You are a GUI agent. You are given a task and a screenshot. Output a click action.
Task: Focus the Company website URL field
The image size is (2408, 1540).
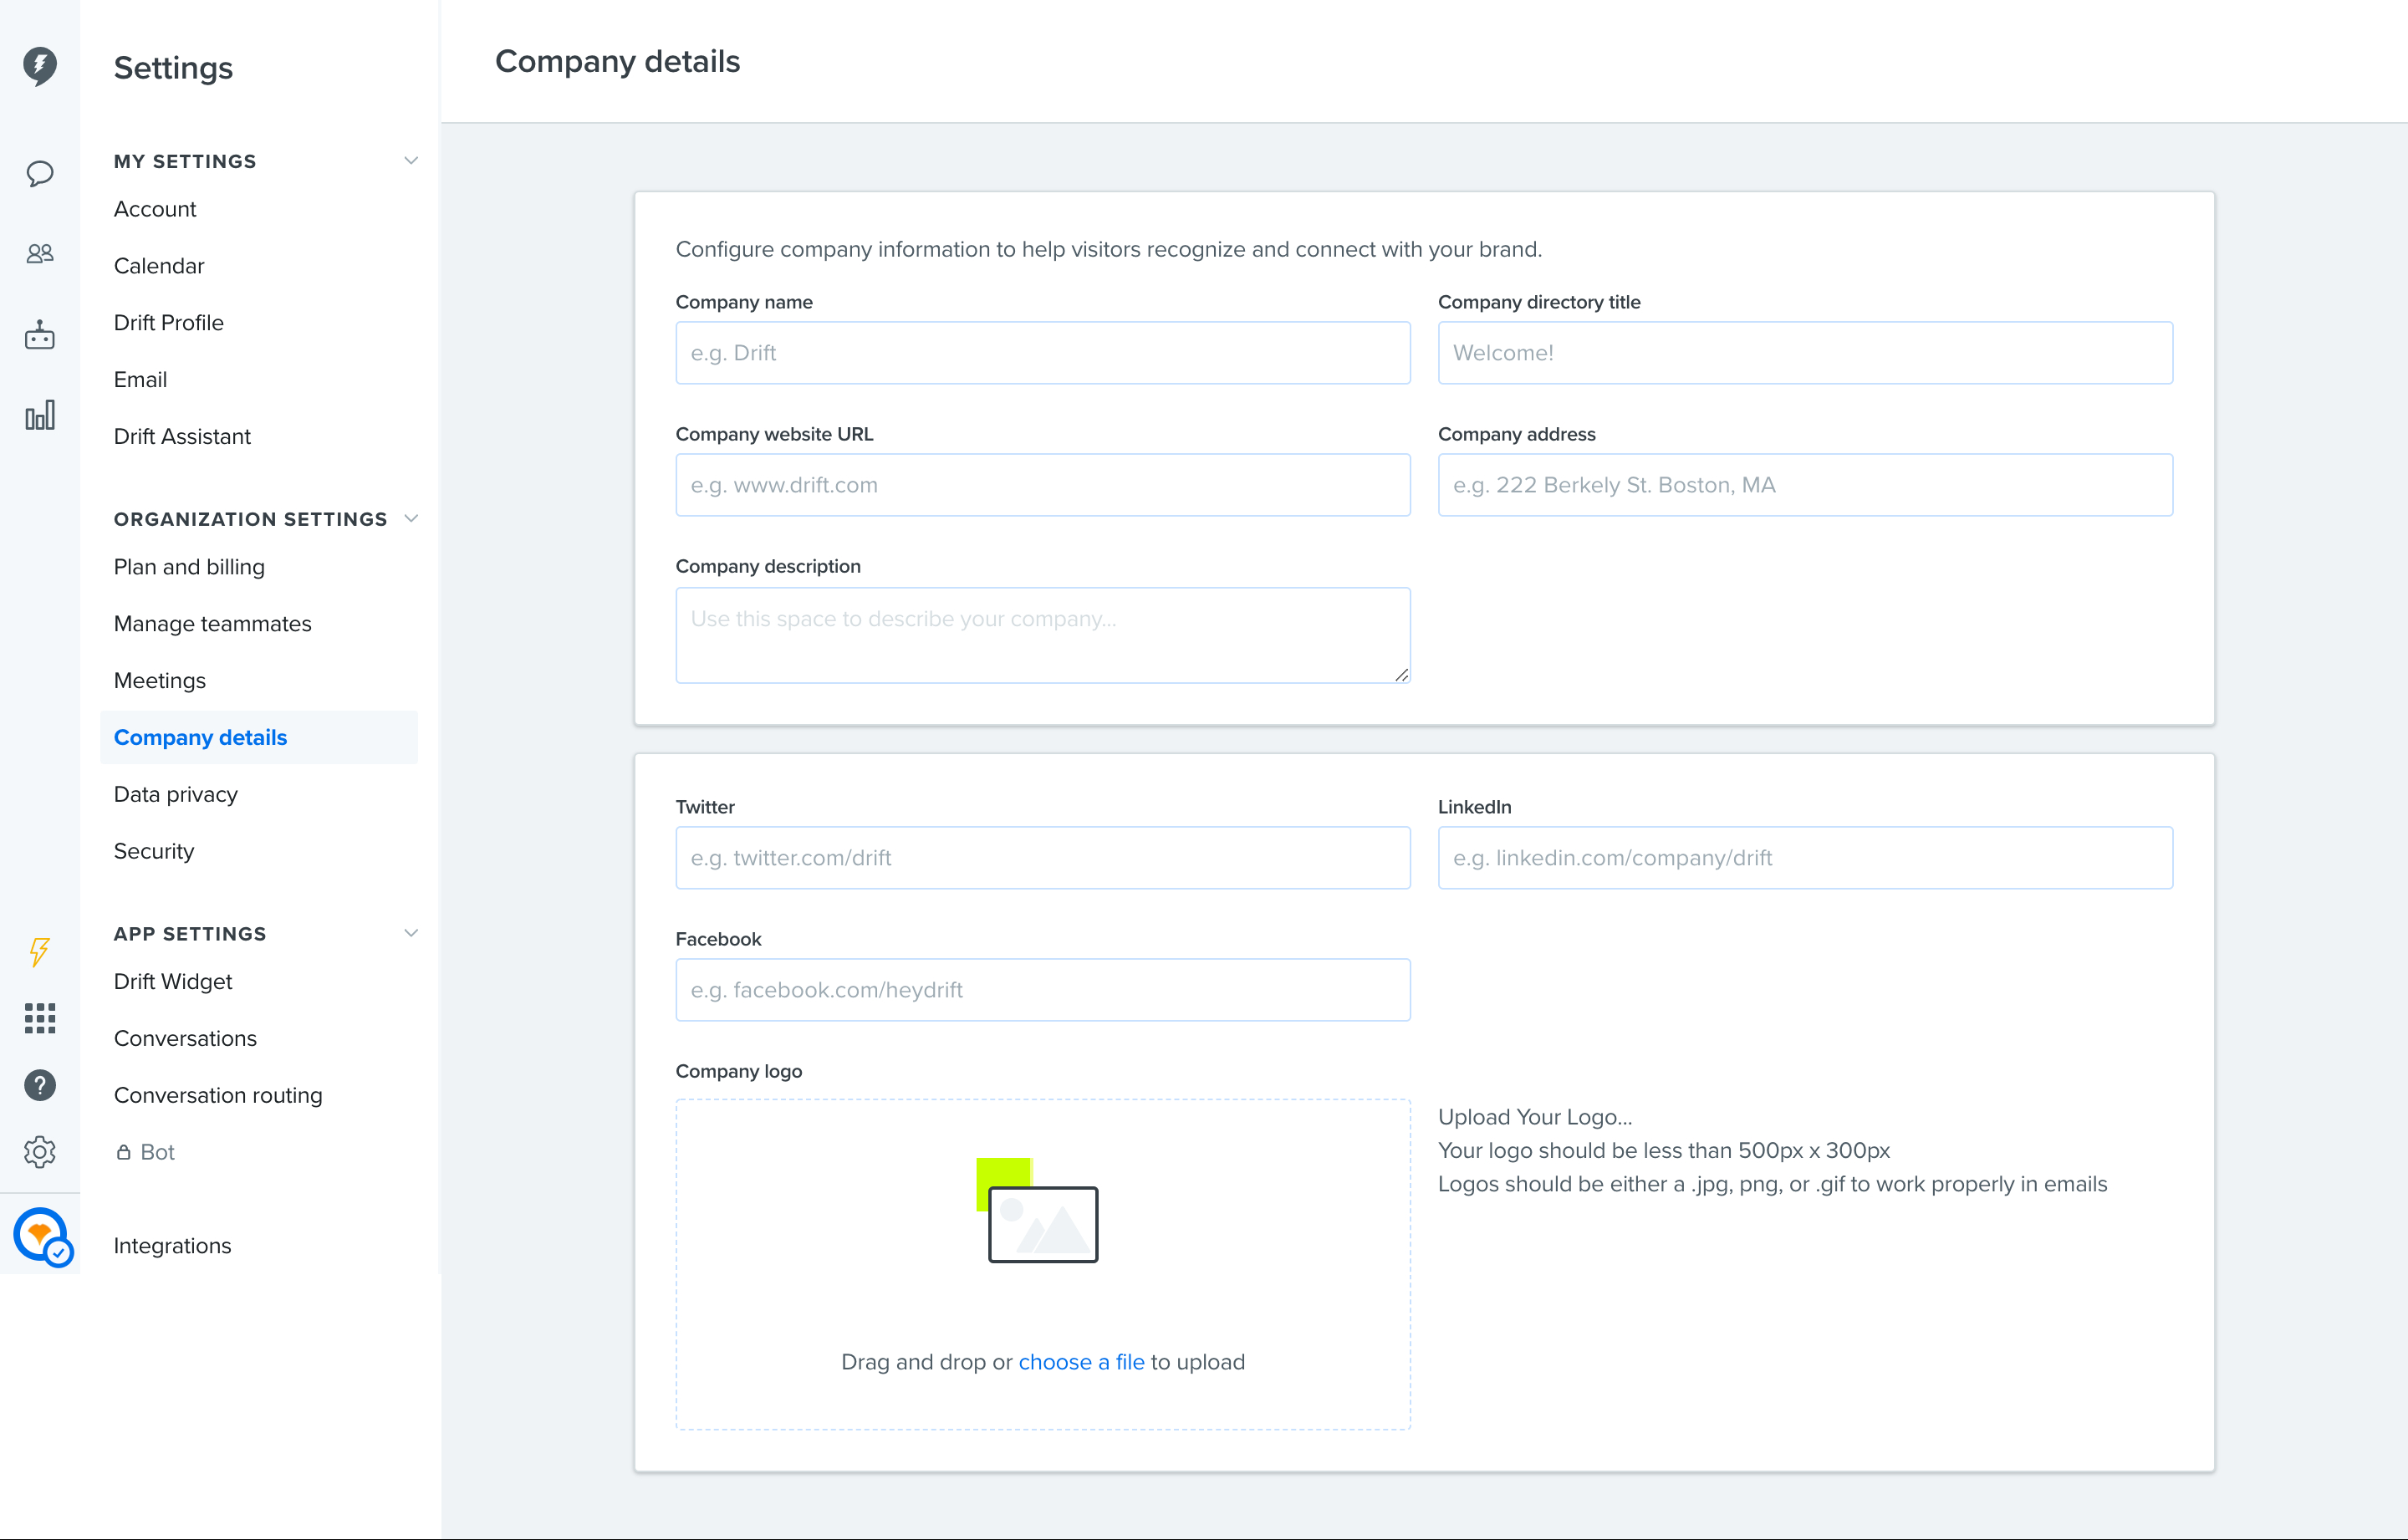(1043, 485)
